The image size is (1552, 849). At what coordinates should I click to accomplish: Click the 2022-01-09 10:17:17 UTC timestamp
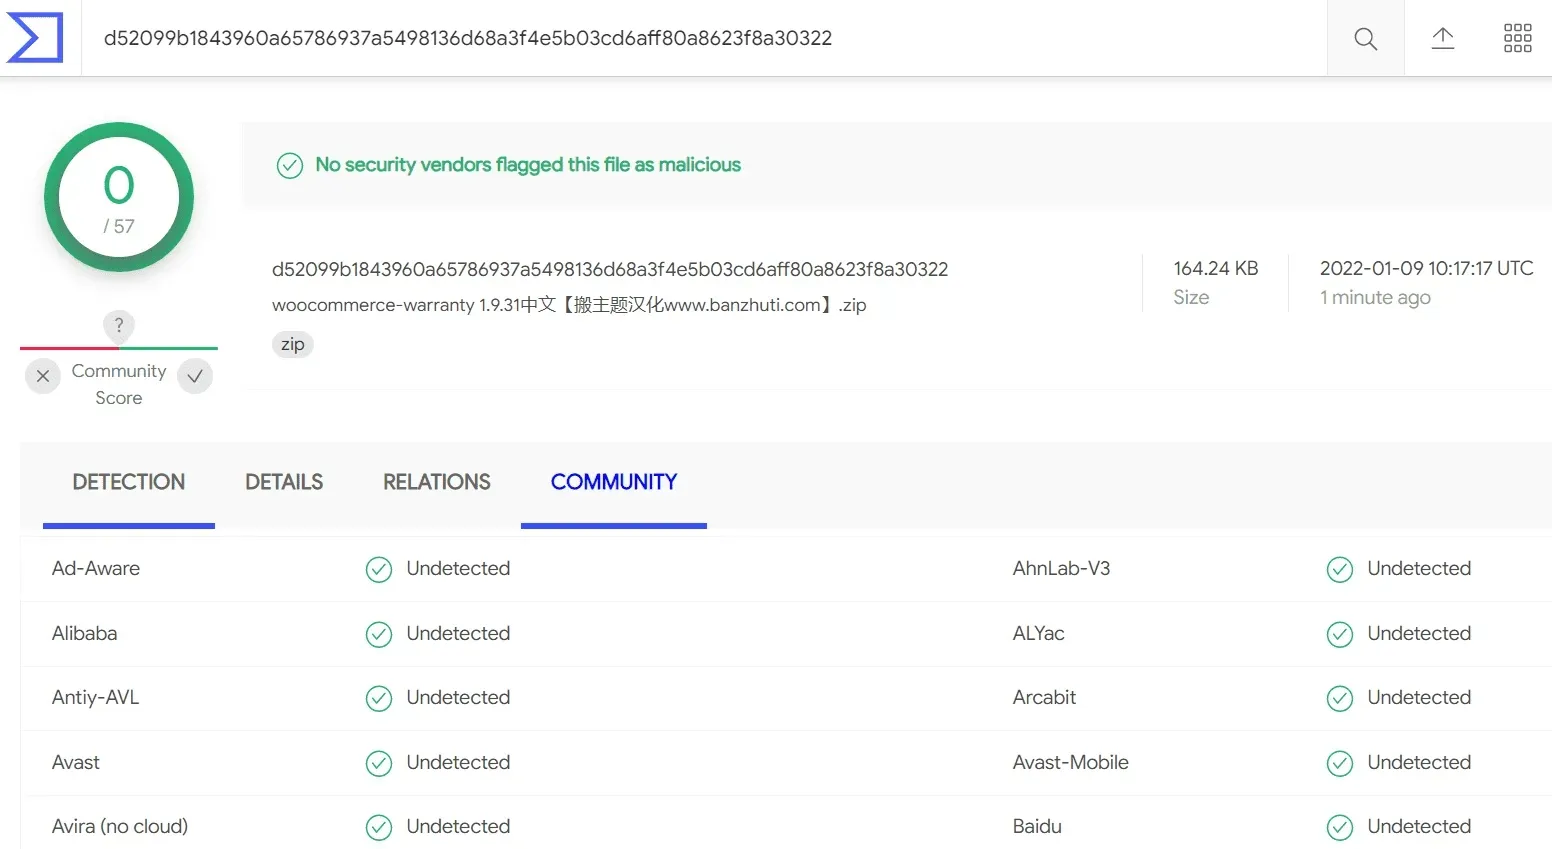[x=1426, y=268]
